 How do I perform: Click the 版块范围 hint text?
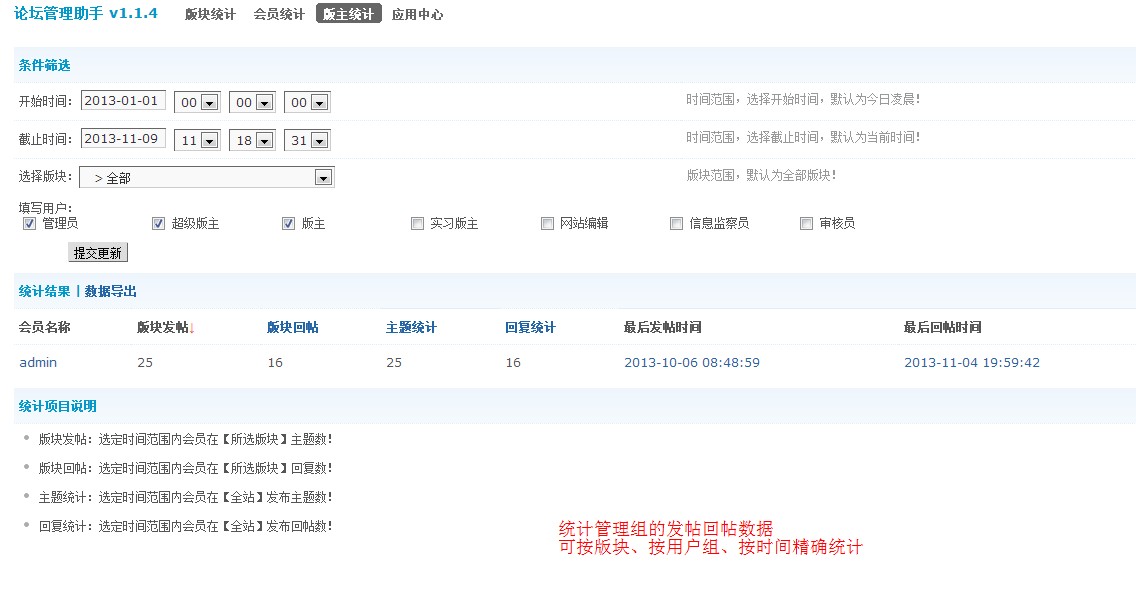coord(761,175)
